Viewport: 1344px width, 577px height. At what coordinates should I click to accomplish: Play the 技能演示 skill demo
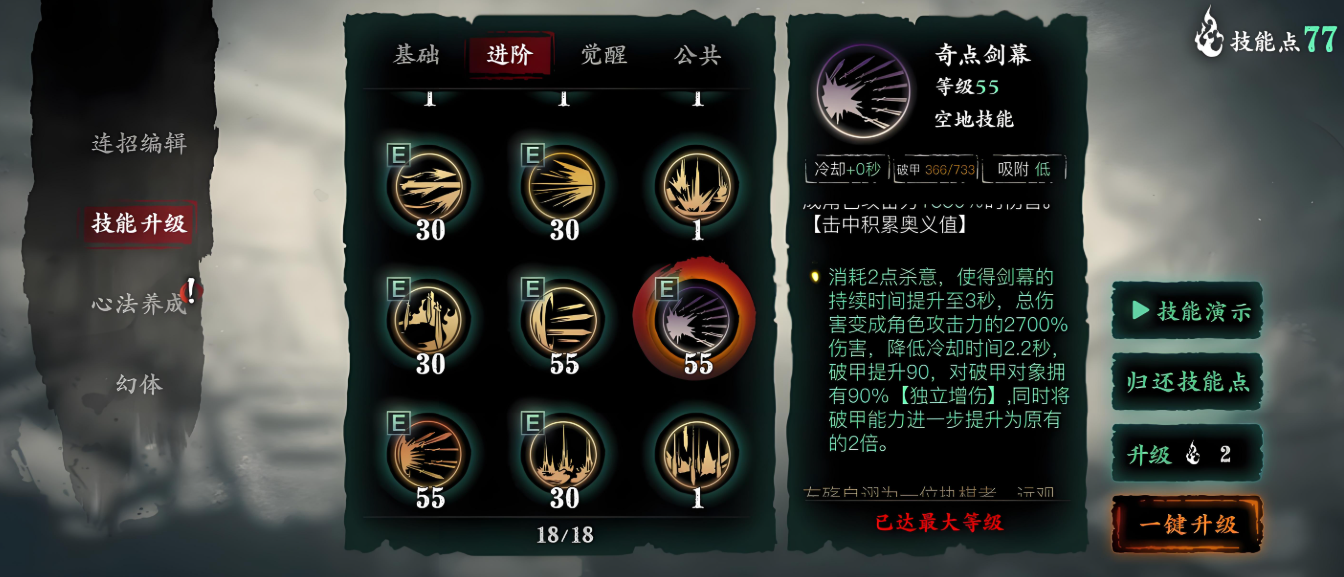point(1188,311)
